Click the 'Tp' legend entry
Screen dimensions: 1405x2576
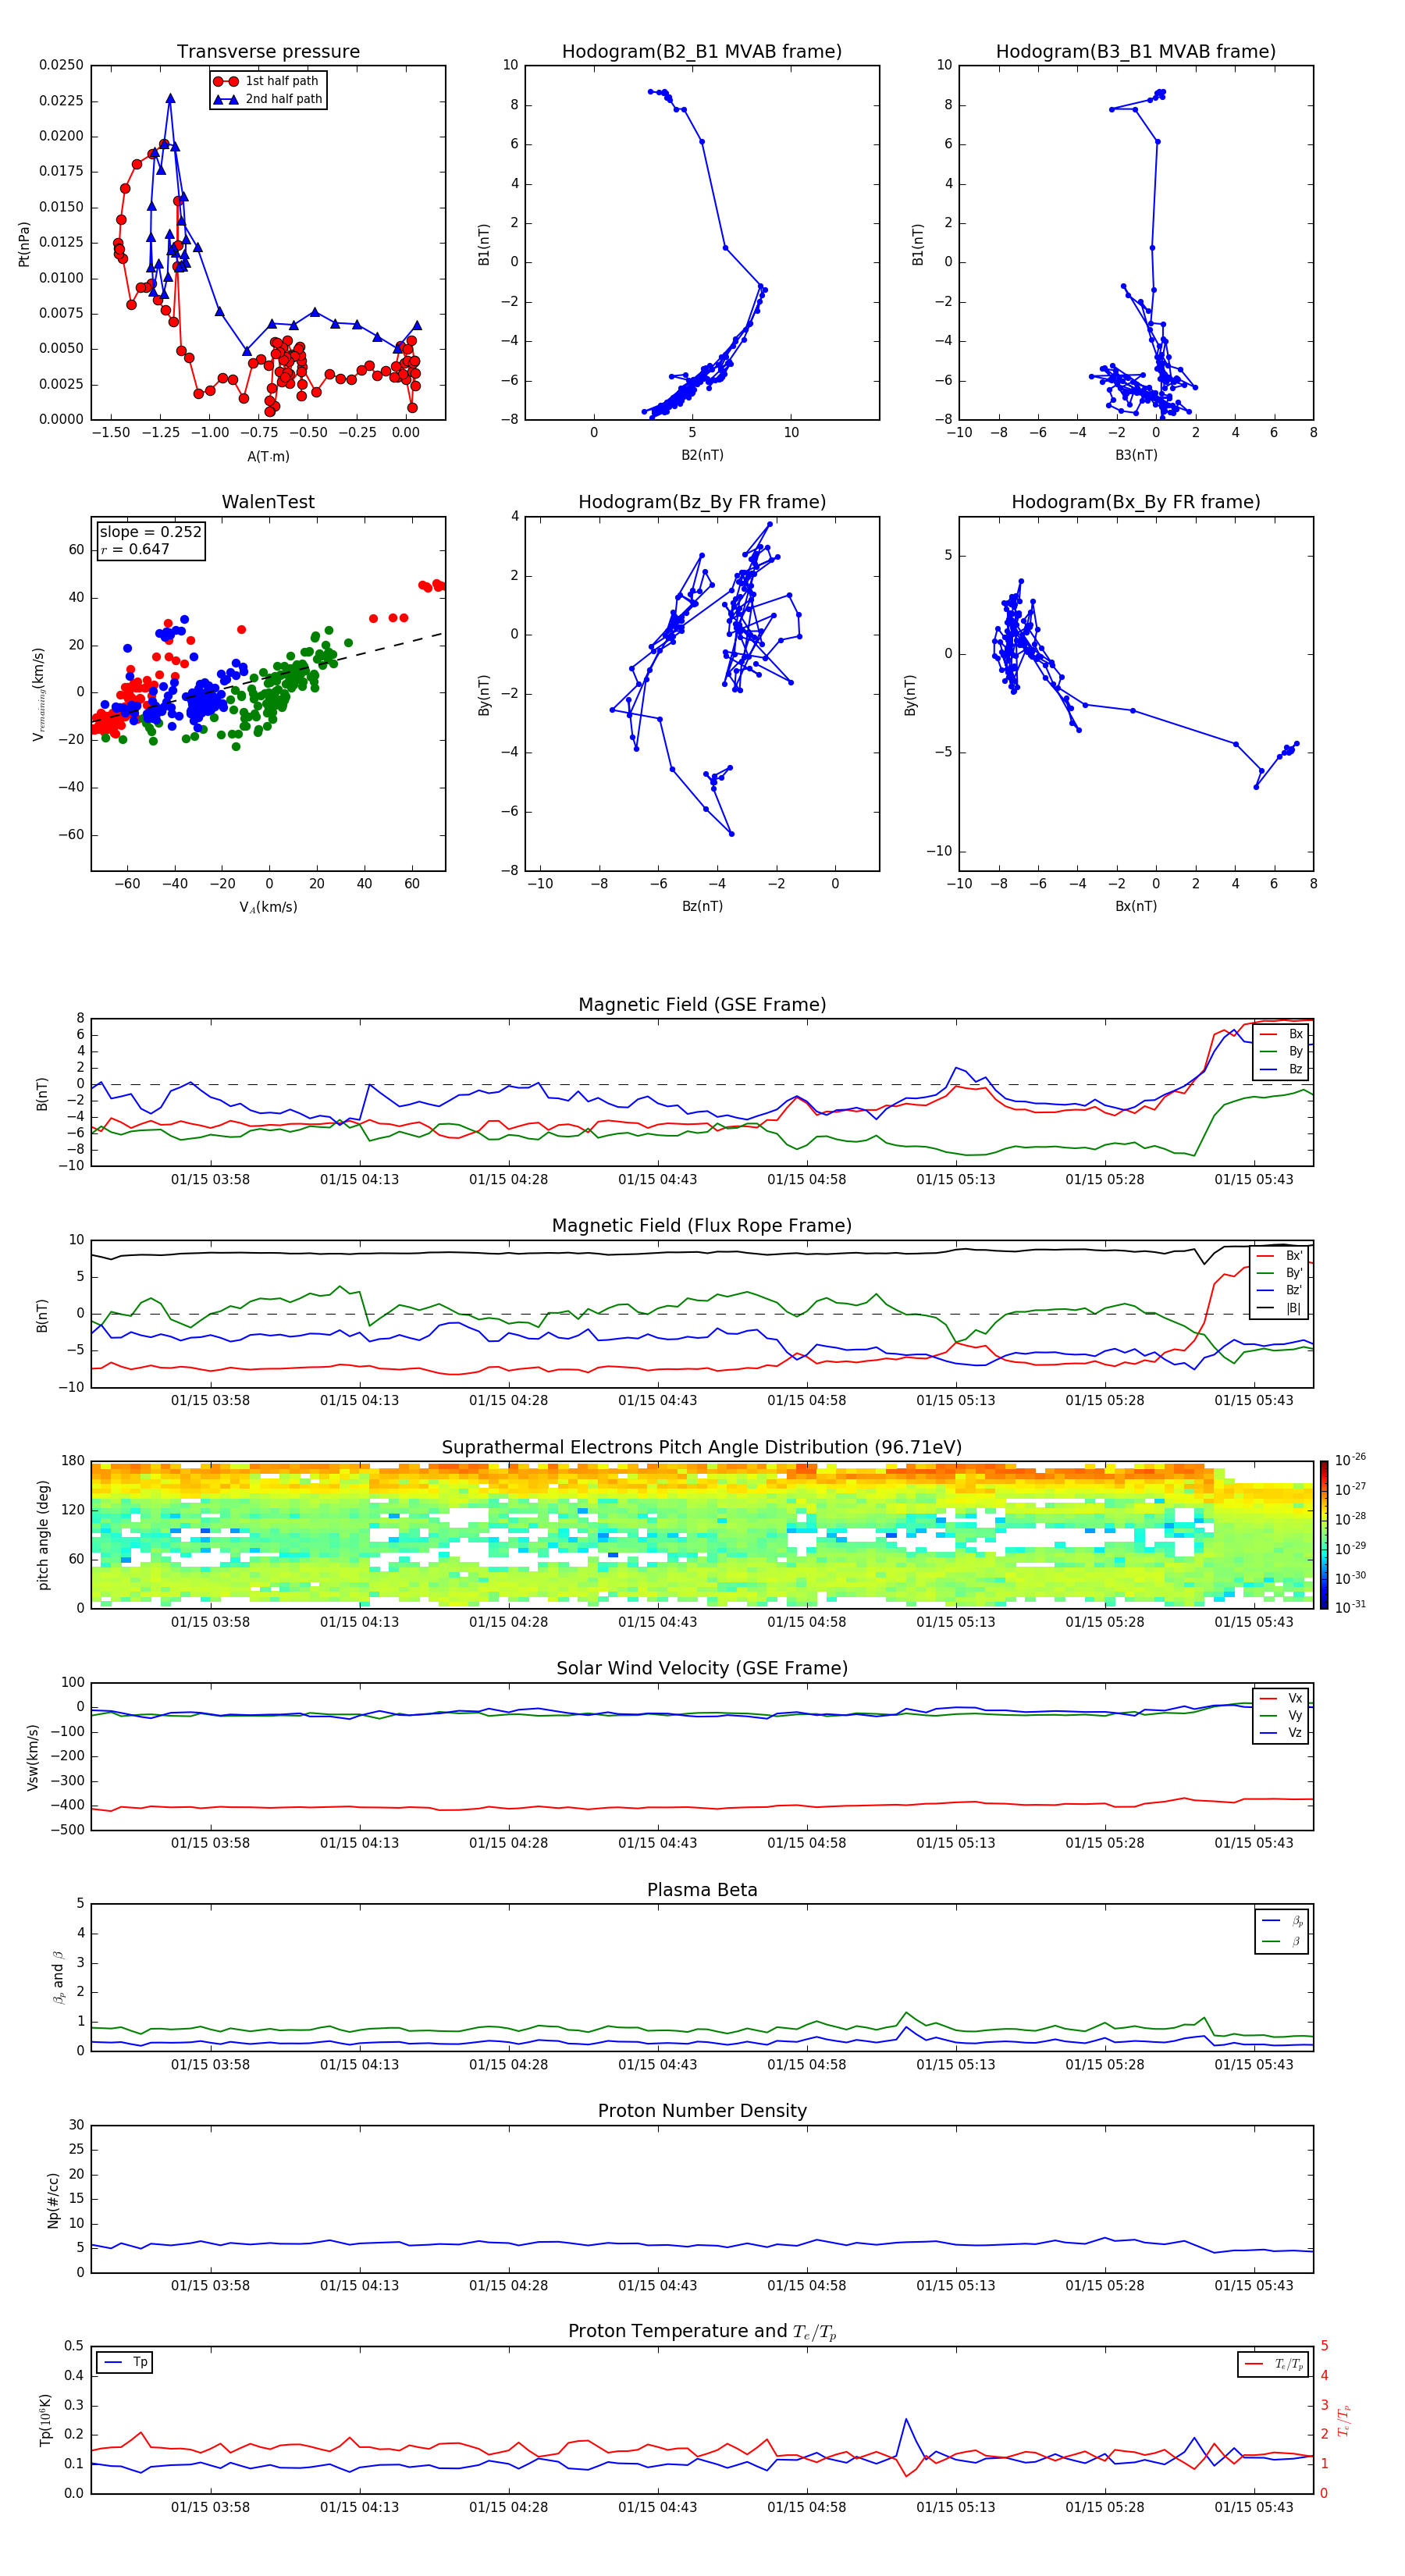tap(125, 2362)
